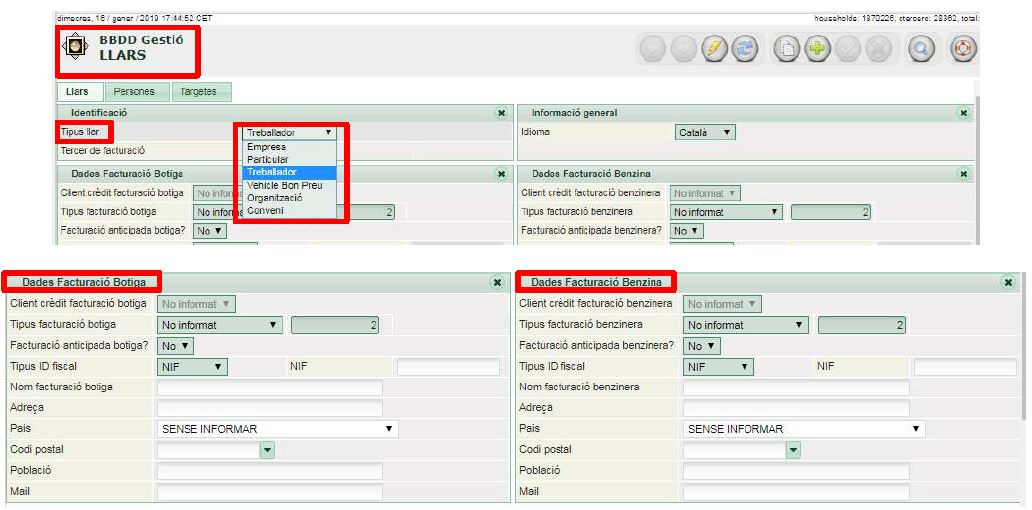The image size is (1032, 510).
Task: Collapse the Identificació panel with X
Action: pyautogui.click(x=501, y=113)
